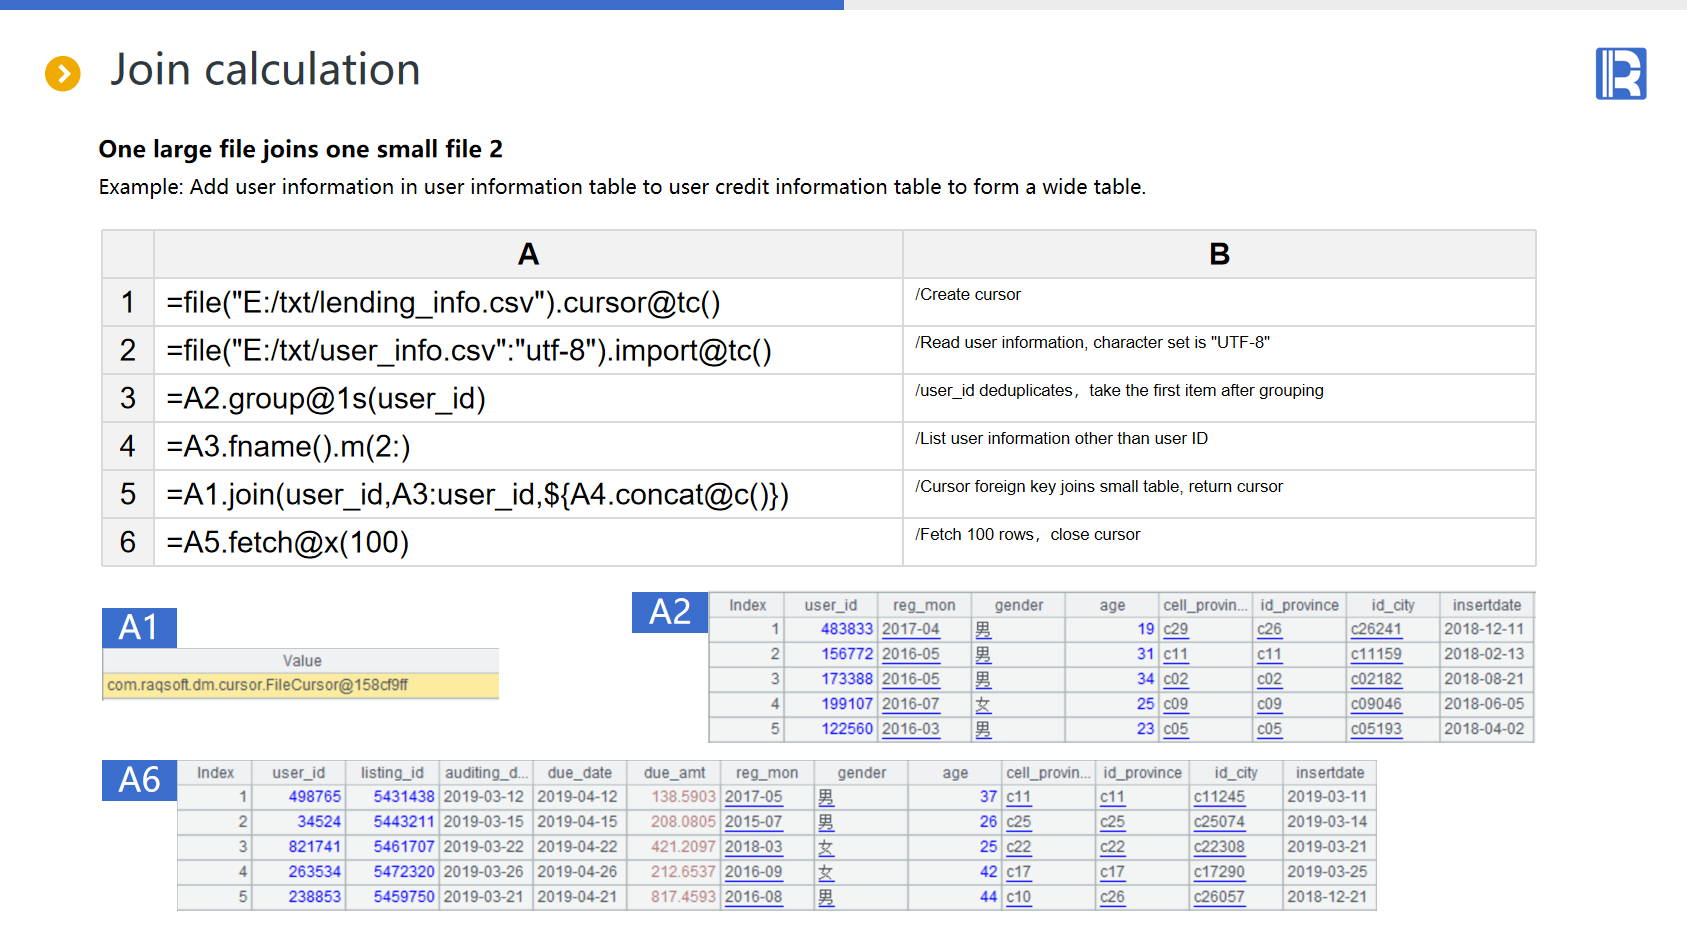Viewport: 1687px width, 949px height.
Task: Click the blue progress bar at the top
Action: point(421,5)
